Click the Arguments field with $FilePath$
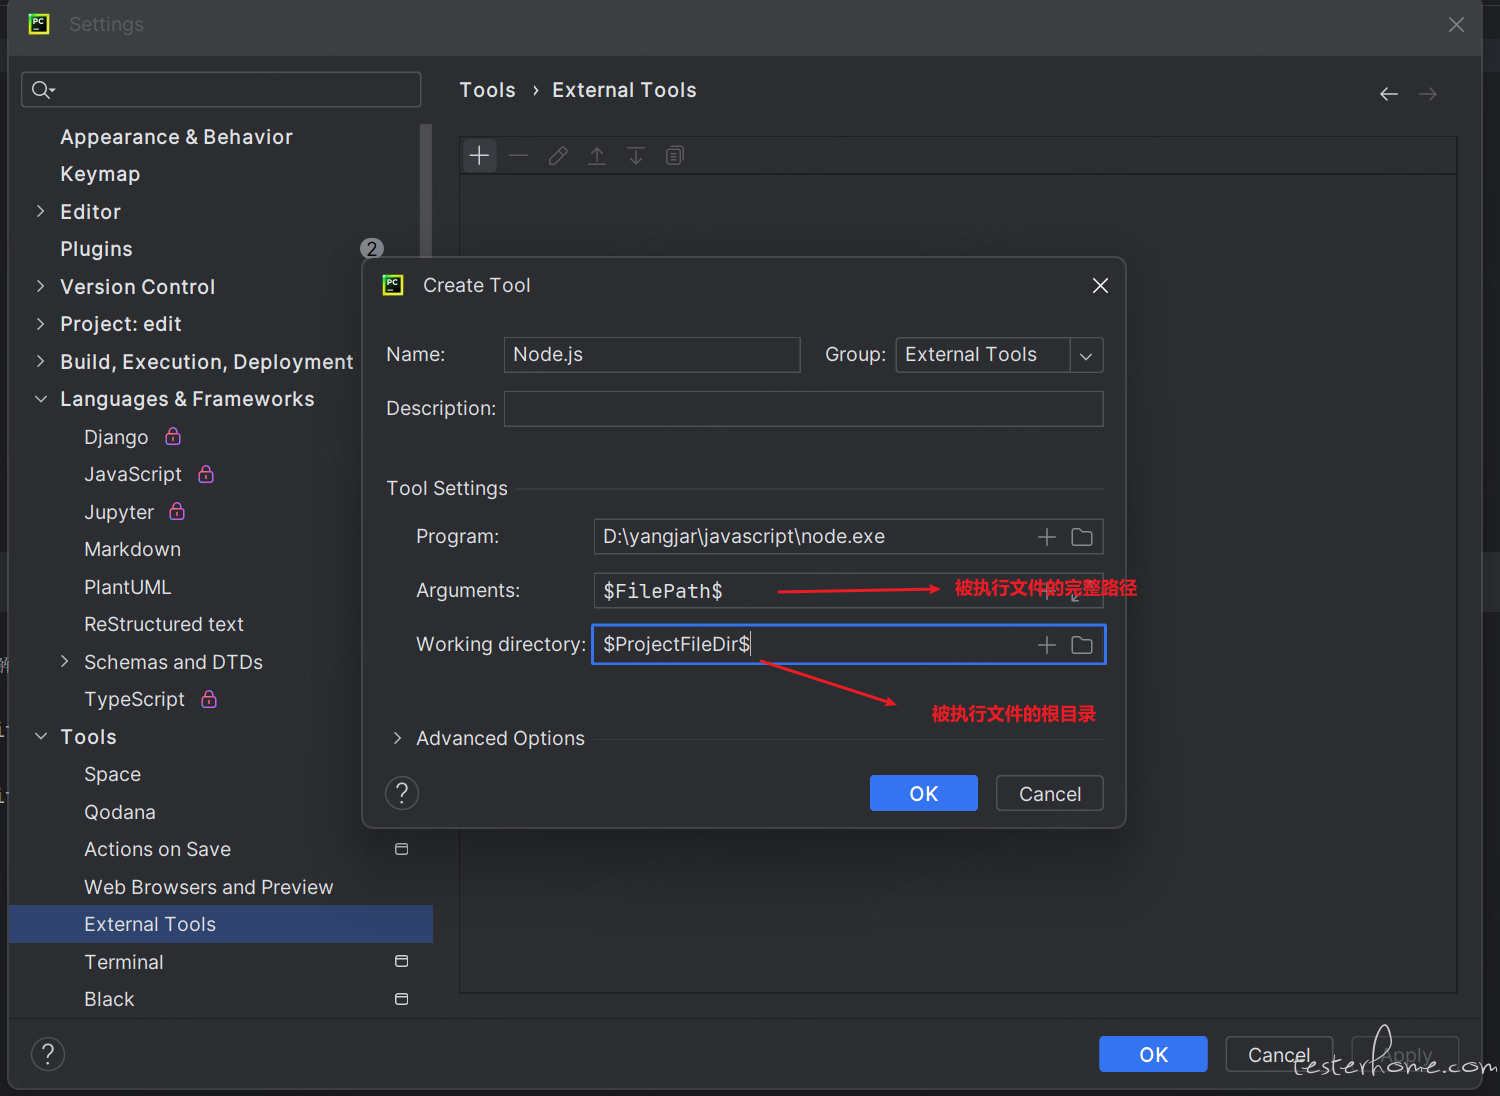Screen dimensions: 1500x1096 (x=848, y=591)
